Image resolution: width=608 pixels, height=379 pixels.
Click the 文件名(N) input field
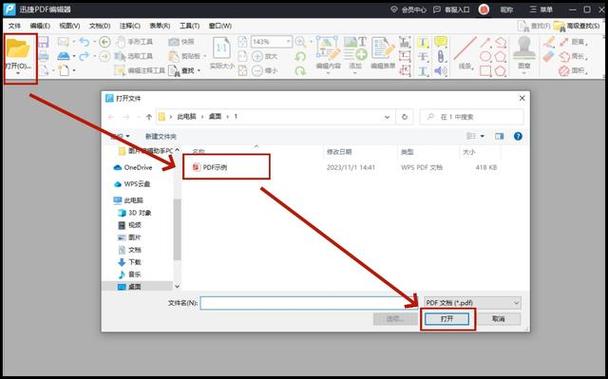point(309,303)
